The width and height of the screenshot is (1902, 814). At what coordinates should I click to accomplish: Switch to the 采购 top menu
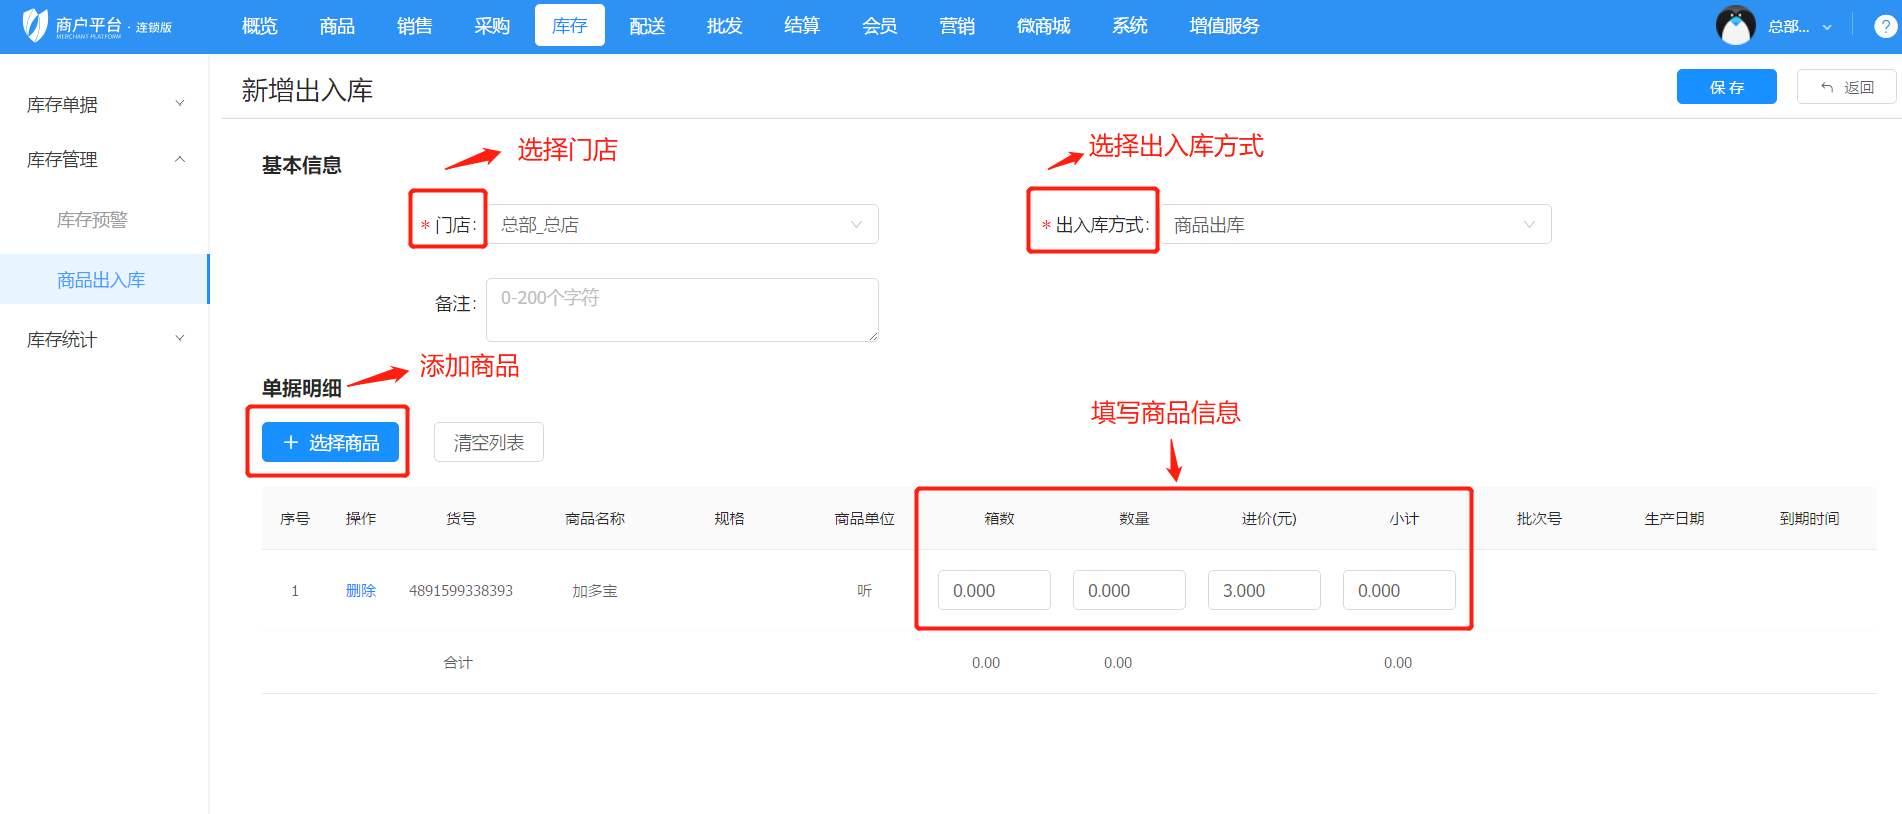pyautogui.click(x=492, y=26)
